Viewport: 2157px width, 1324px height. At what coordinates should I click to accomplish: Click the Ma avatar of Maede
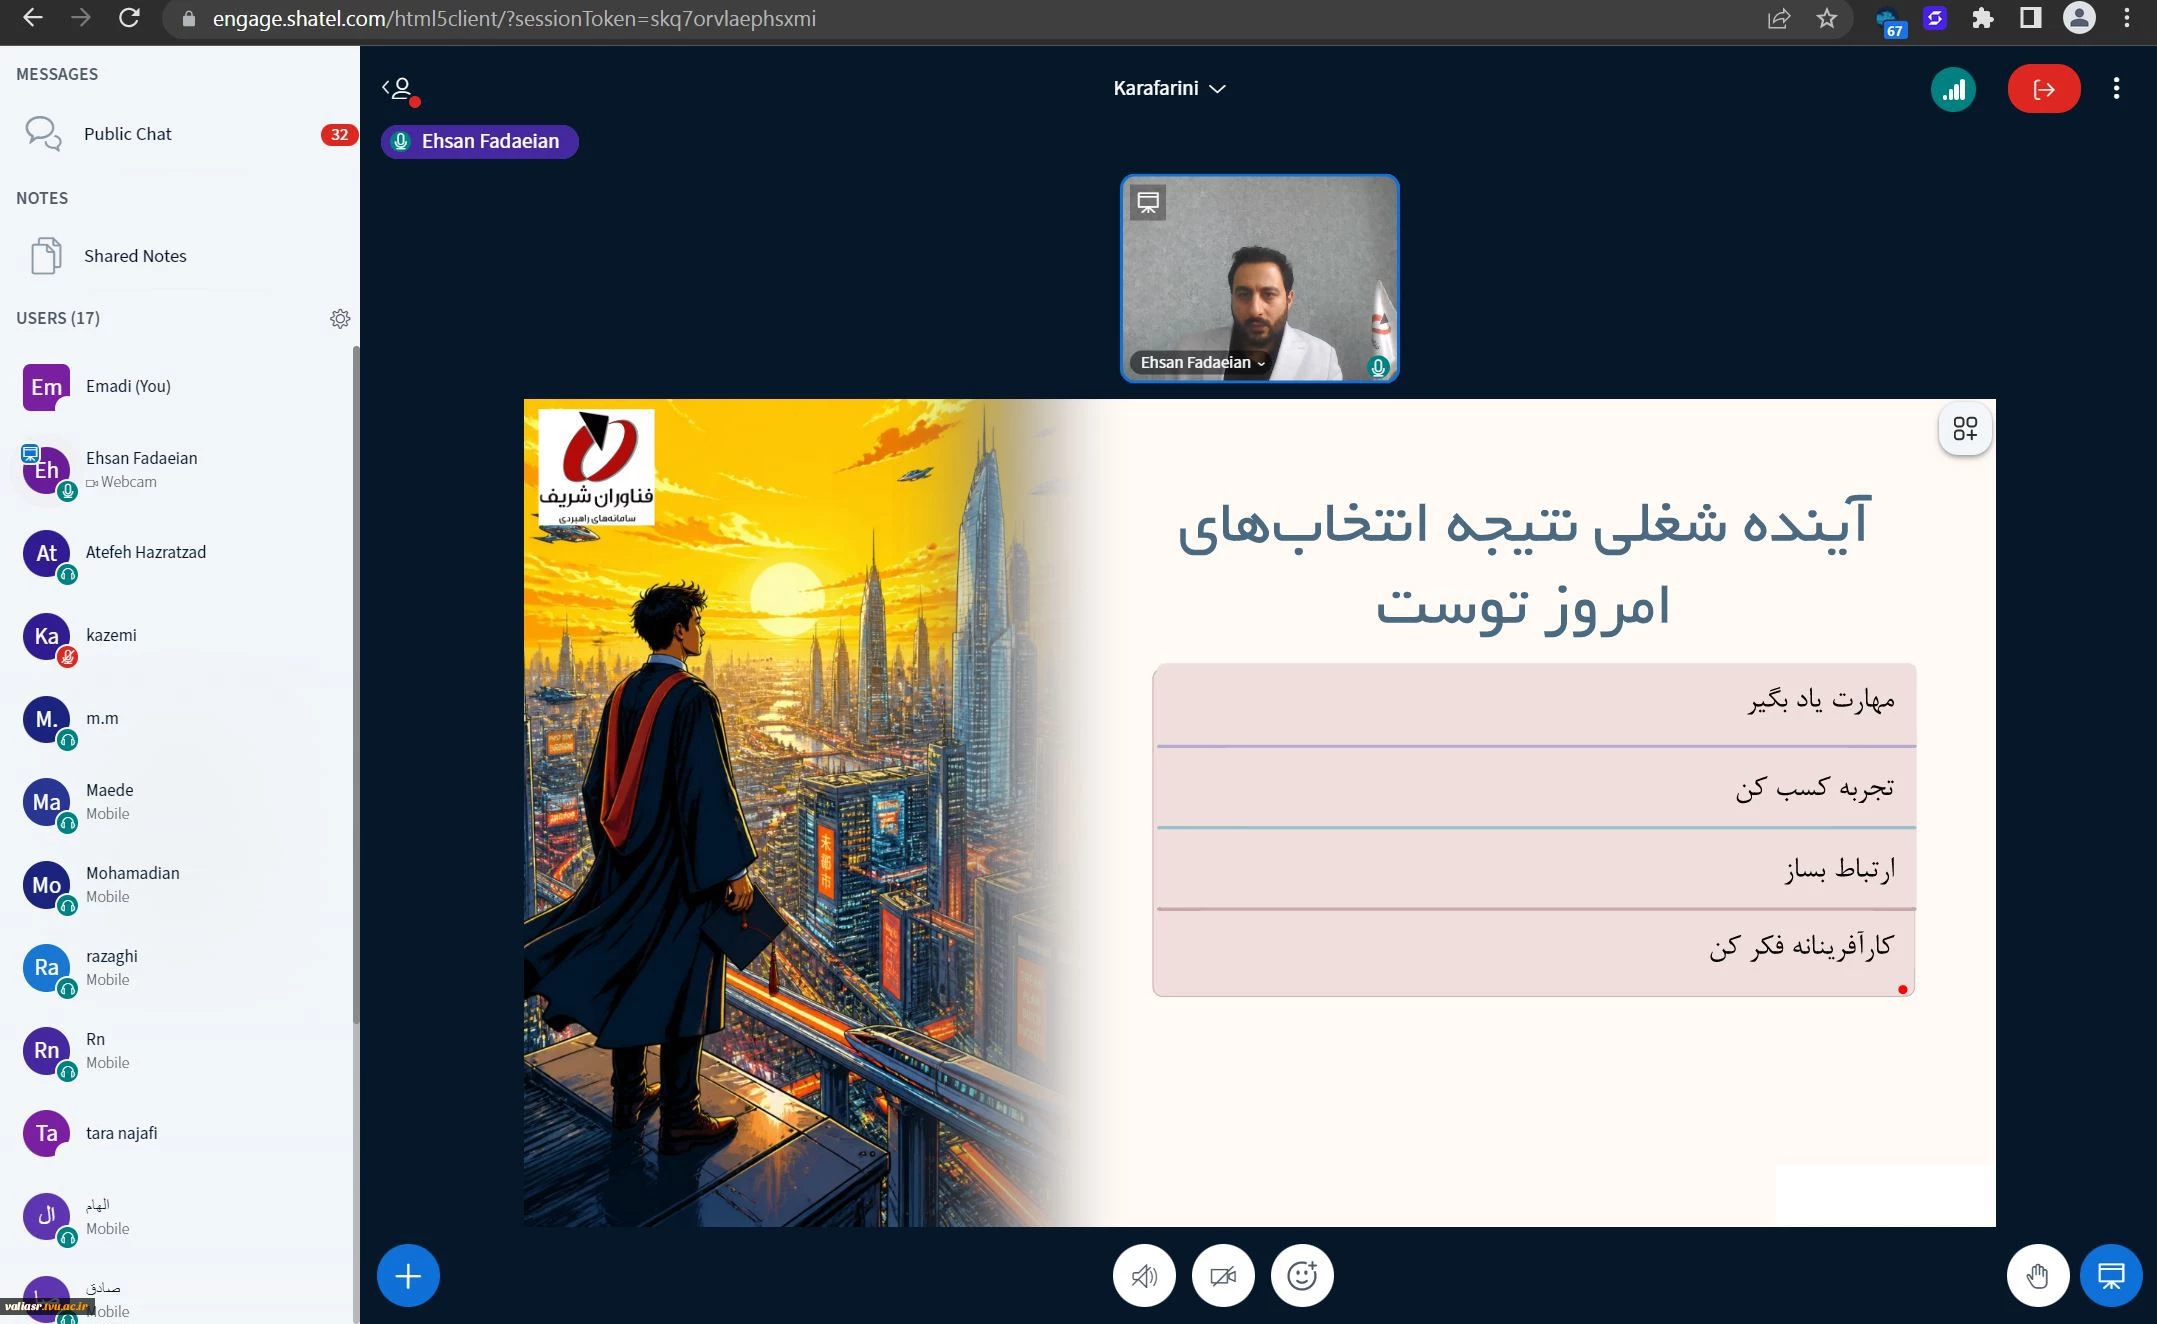(46, 802)
